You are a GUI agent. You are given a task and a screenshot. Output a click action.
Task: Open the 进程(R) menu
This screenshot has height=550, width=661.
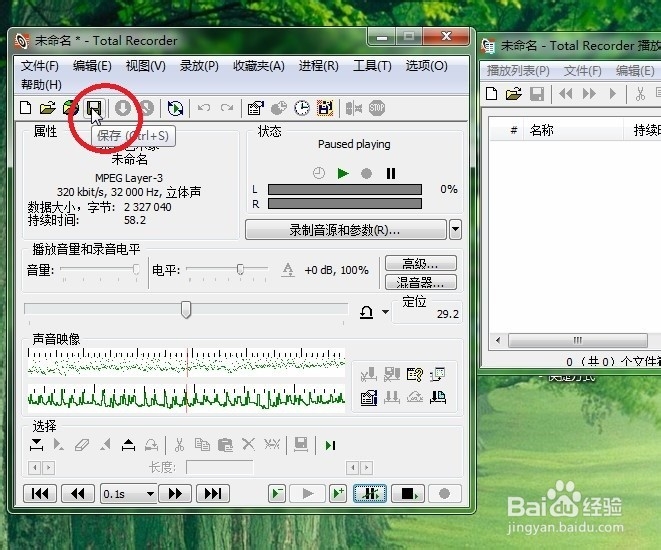click(x=319, y=66)
